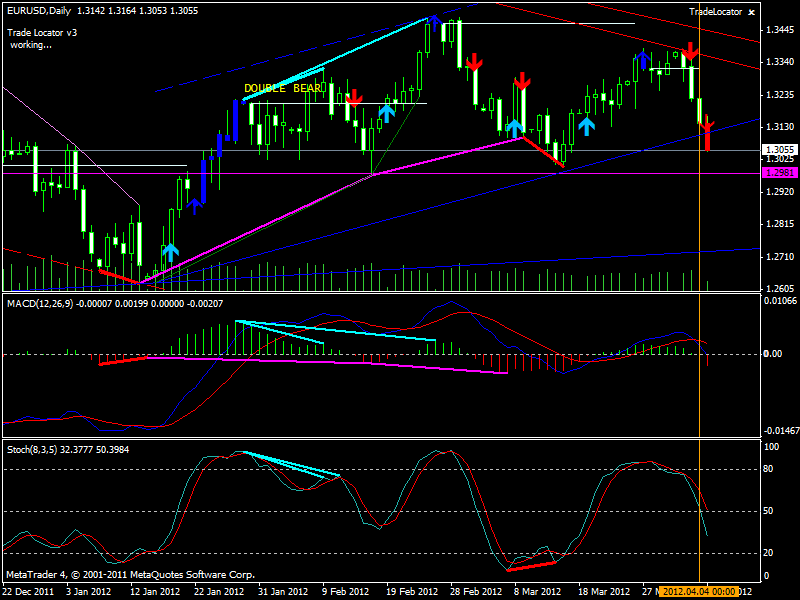
Task: Click the orange 2012.04.04 00:00 date label
Action: coord(698,592)
